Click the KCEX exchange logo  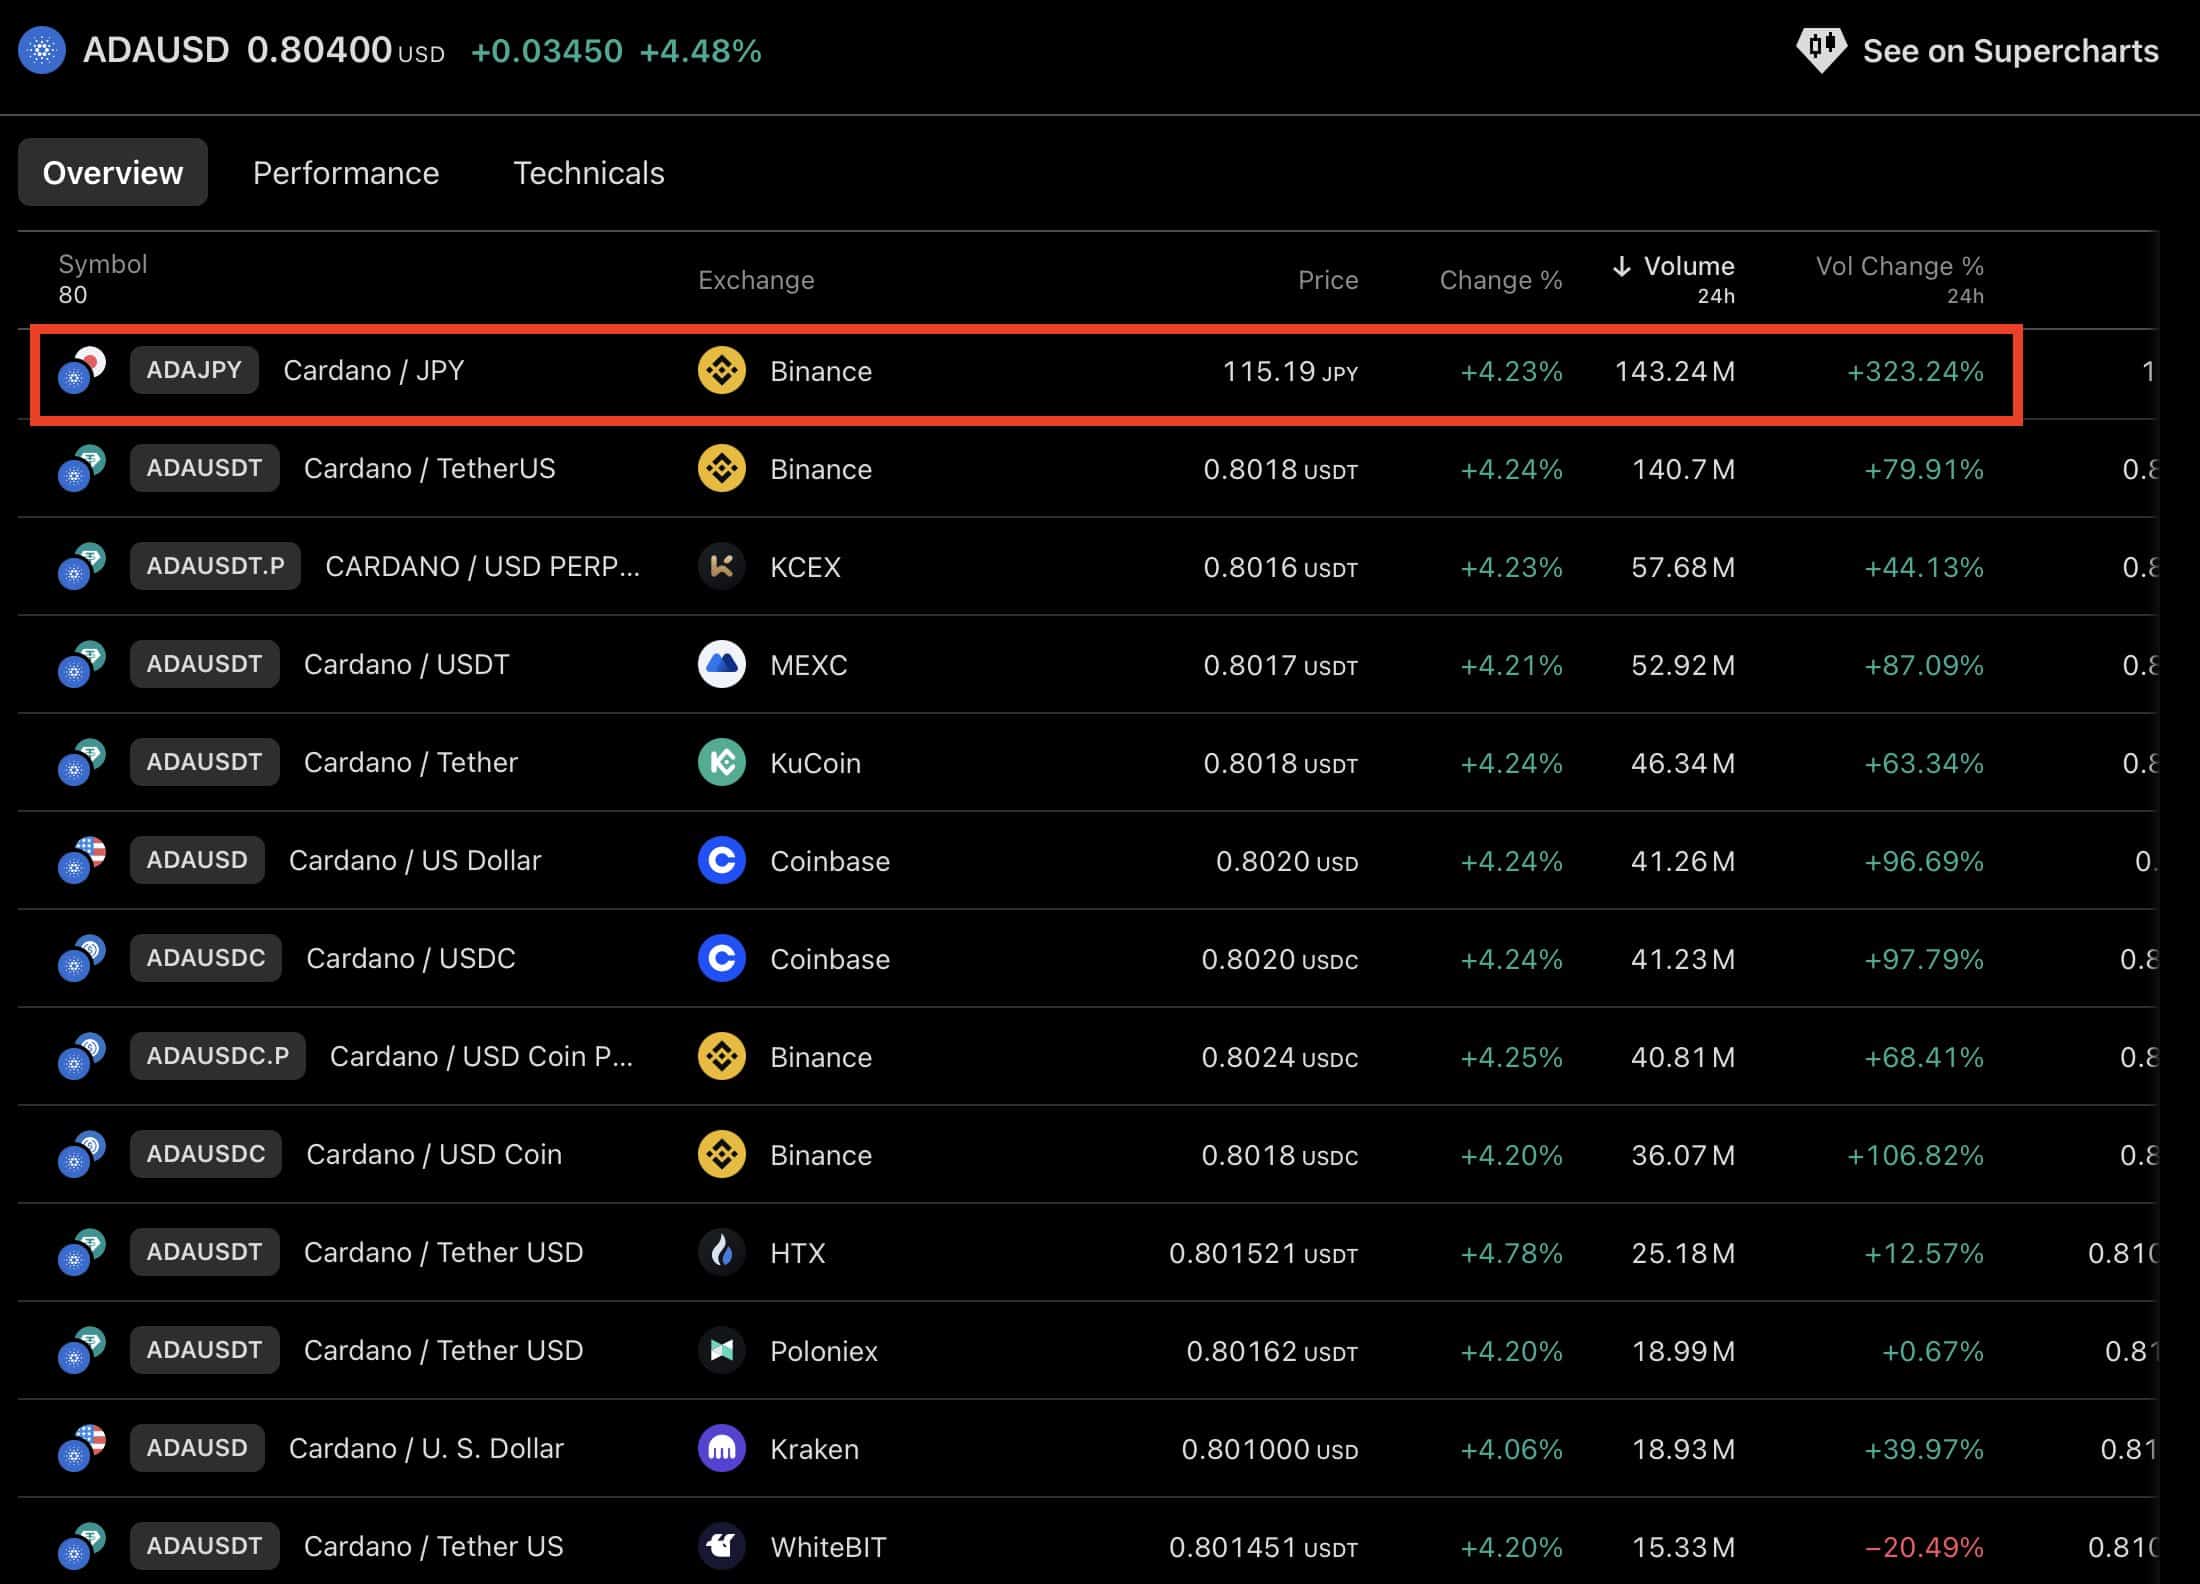[x=721, y=567]
